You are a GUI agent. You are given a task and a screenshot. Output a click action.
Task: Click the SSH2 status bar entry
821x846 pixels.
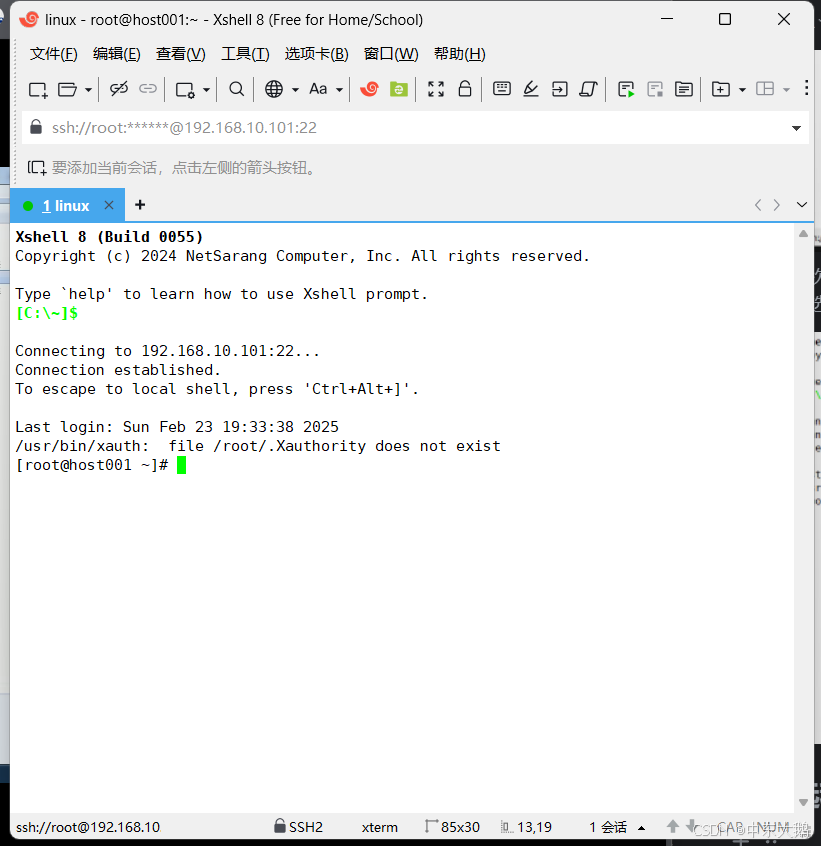[x=298, y=827]
